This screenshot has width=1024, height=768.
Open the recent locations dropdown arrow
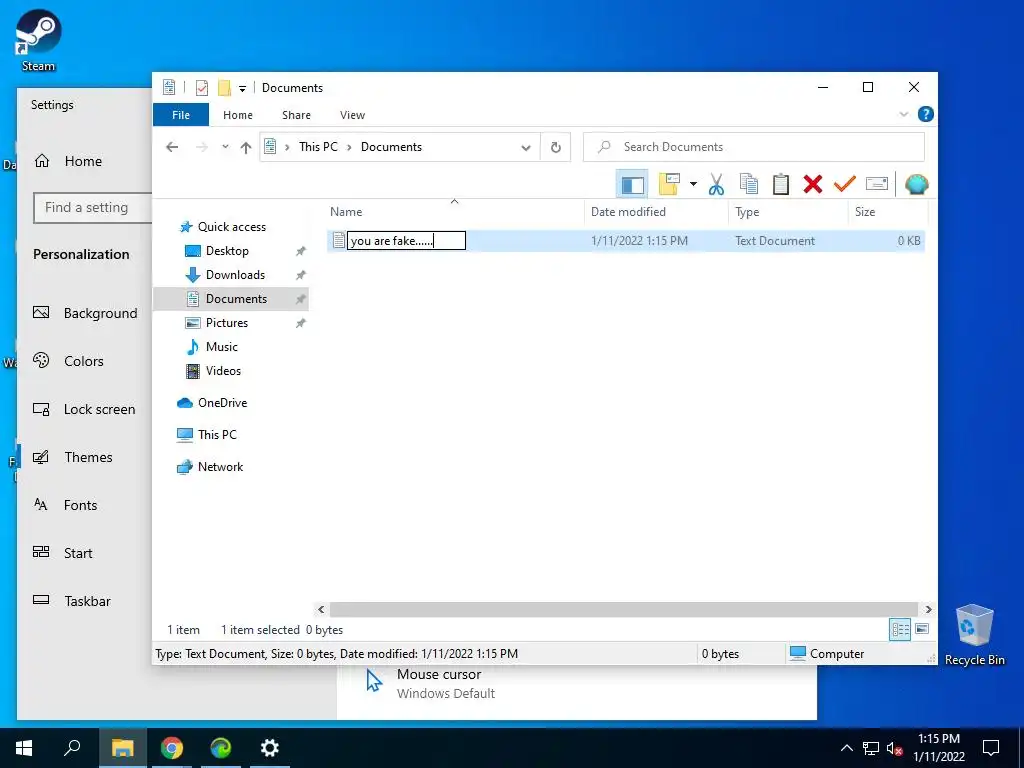pyautogui.click(x=225, y=147)
